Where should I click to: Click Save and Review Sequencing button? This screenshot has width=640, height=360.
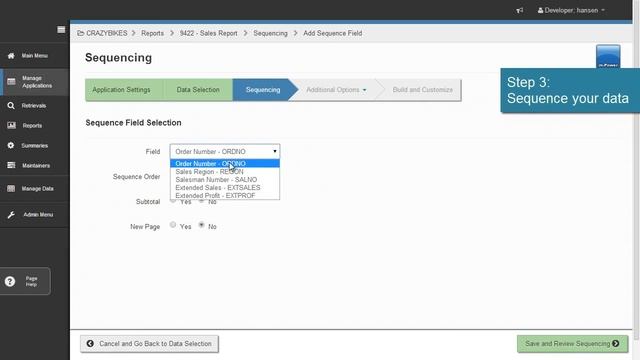pos(572,344)
